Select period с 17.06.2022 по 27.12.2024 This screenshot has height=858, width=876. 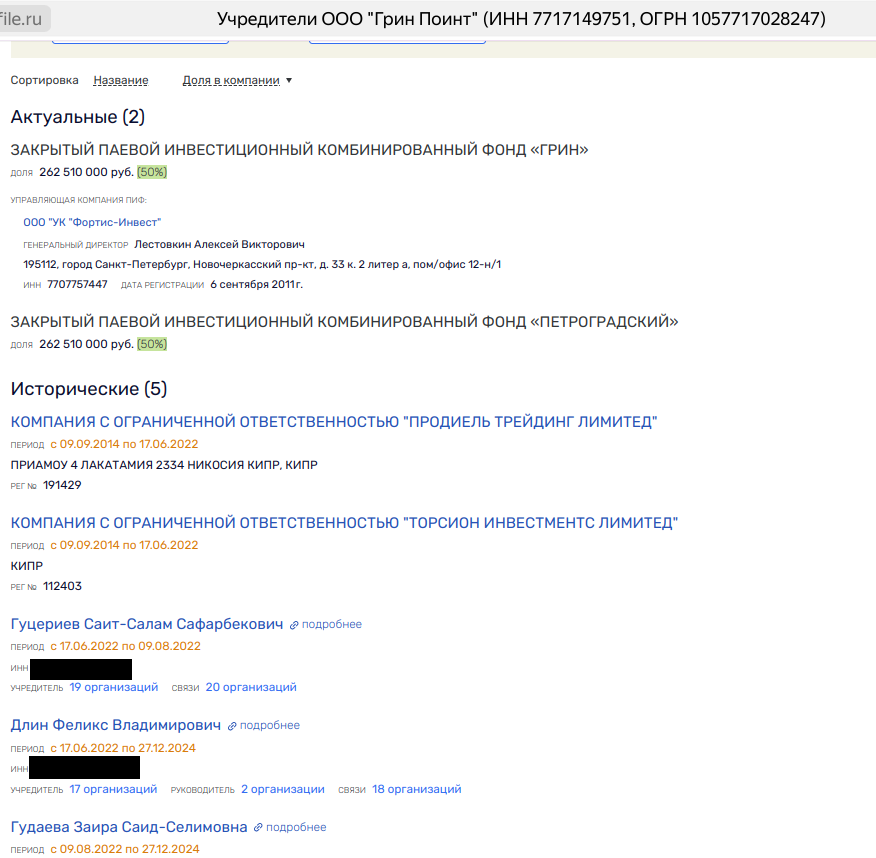coord(123,748)
